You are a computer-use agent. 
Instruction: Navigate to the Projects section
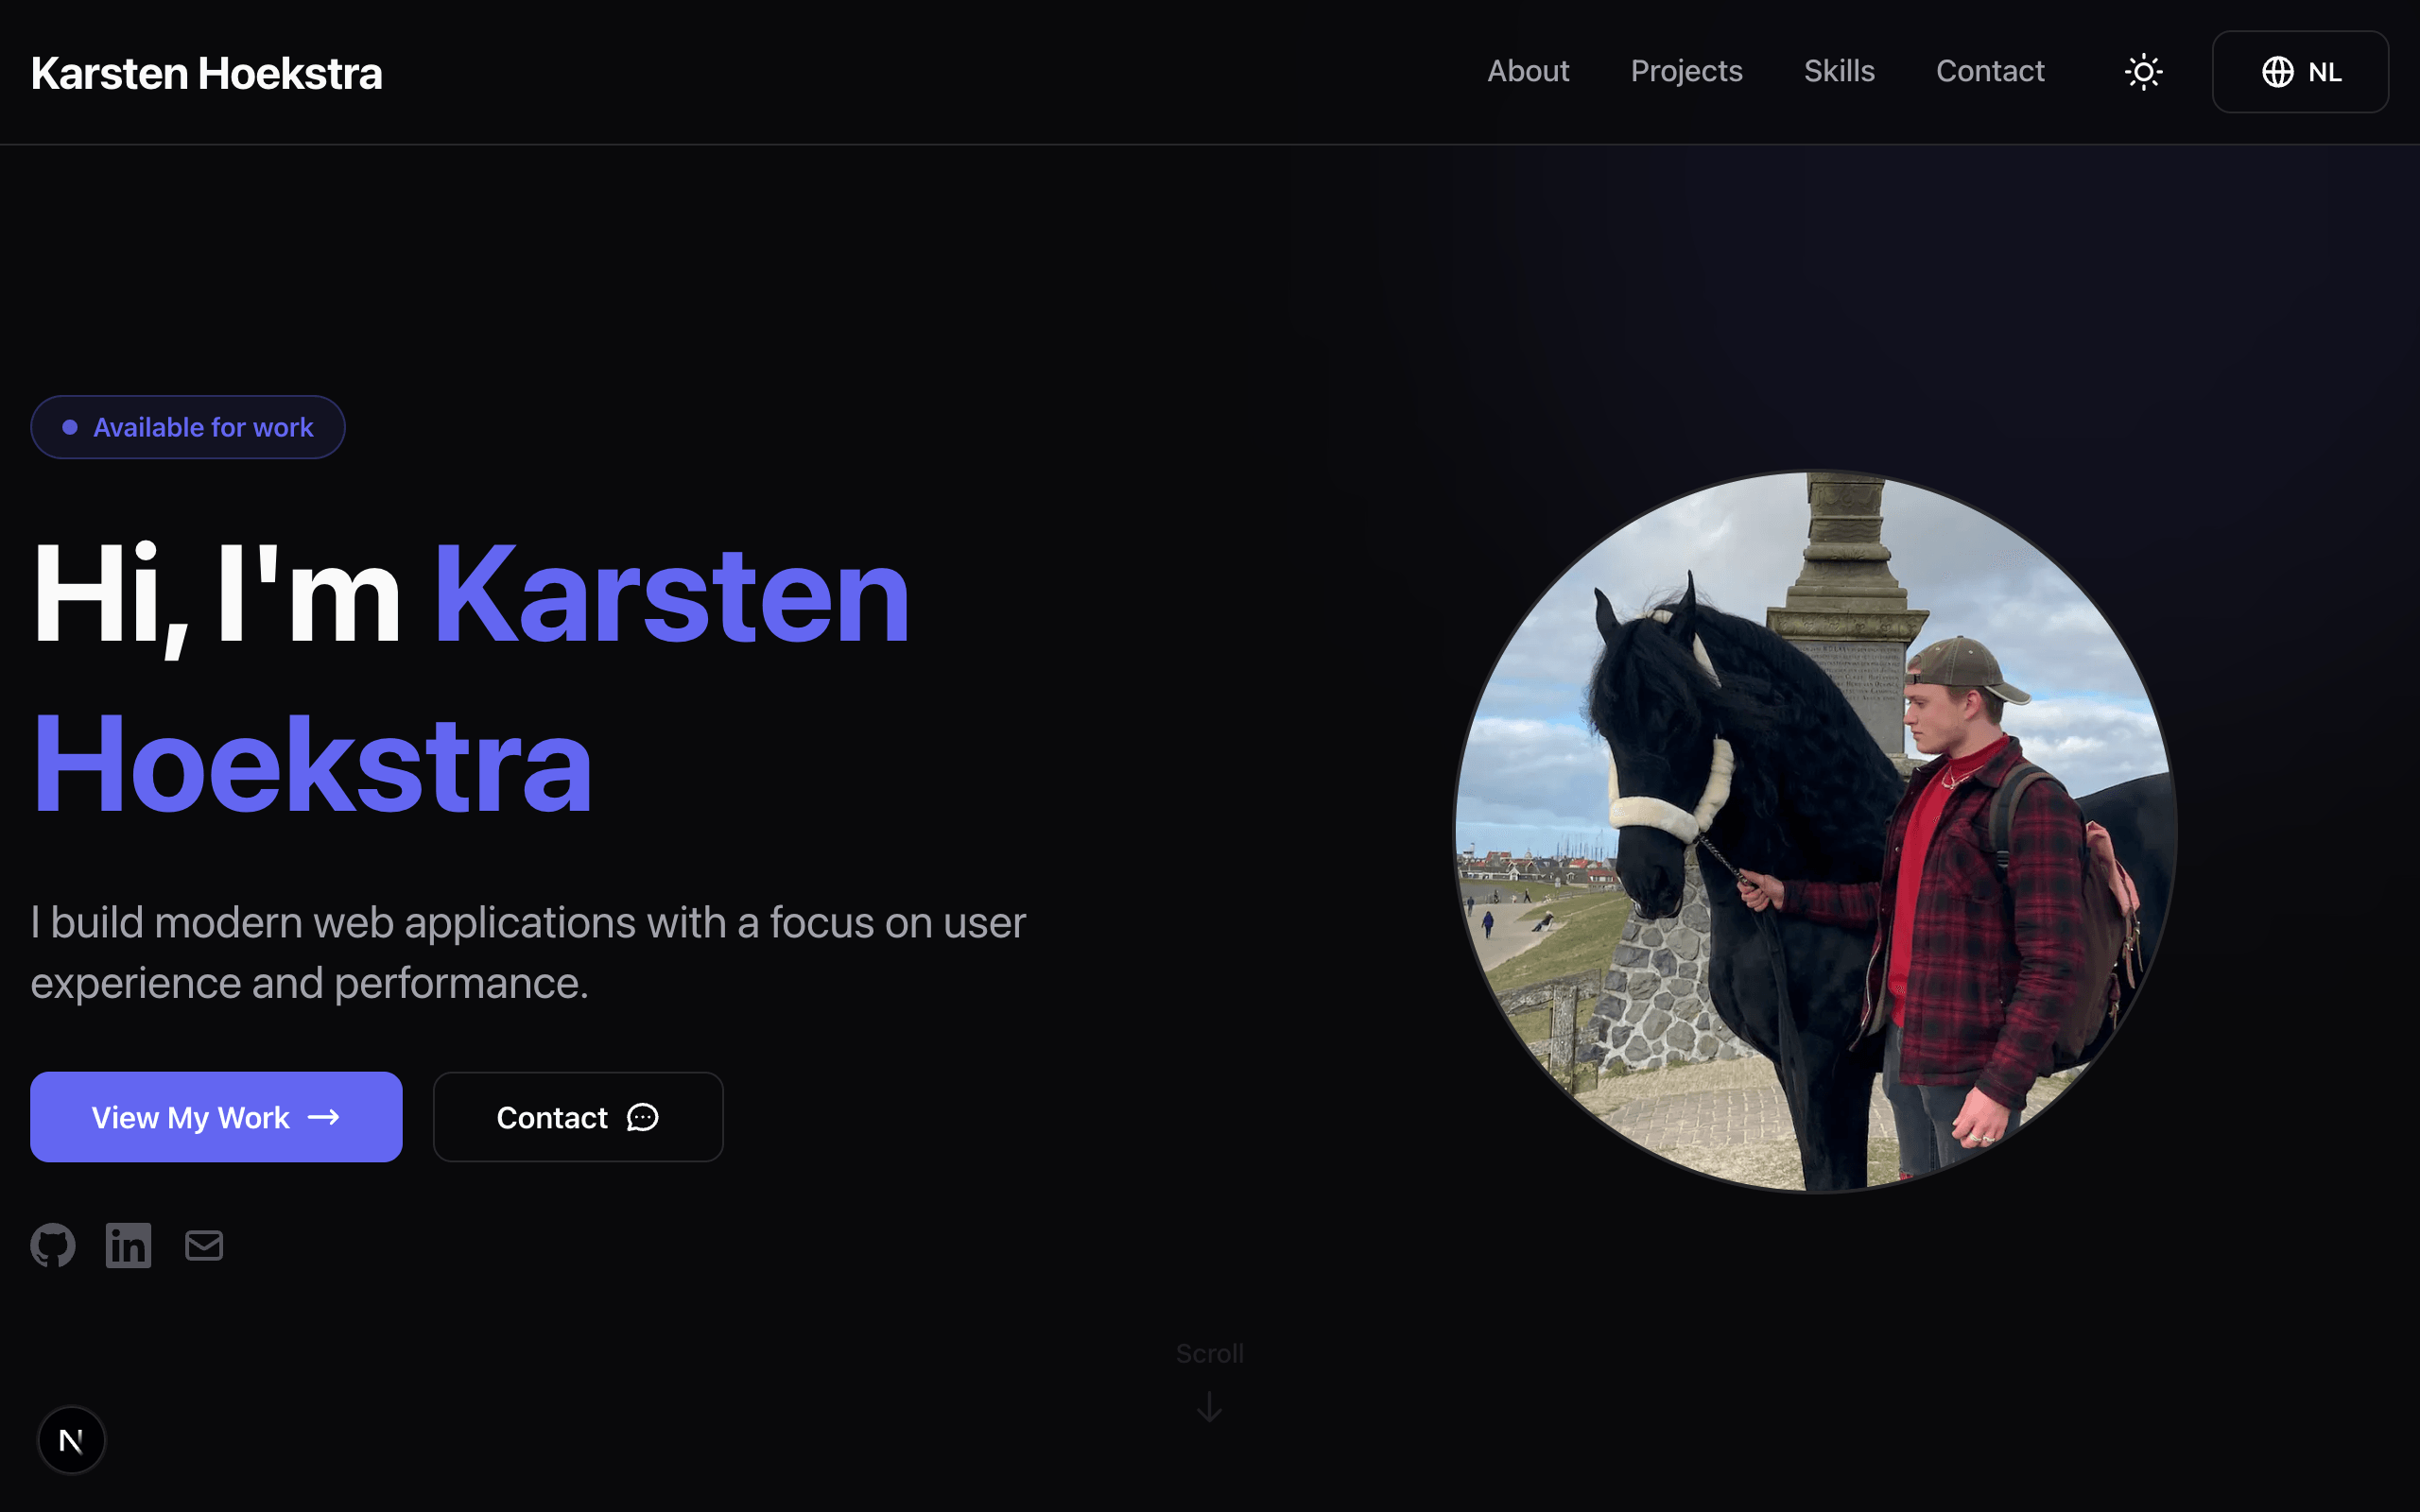point(1686,71)
